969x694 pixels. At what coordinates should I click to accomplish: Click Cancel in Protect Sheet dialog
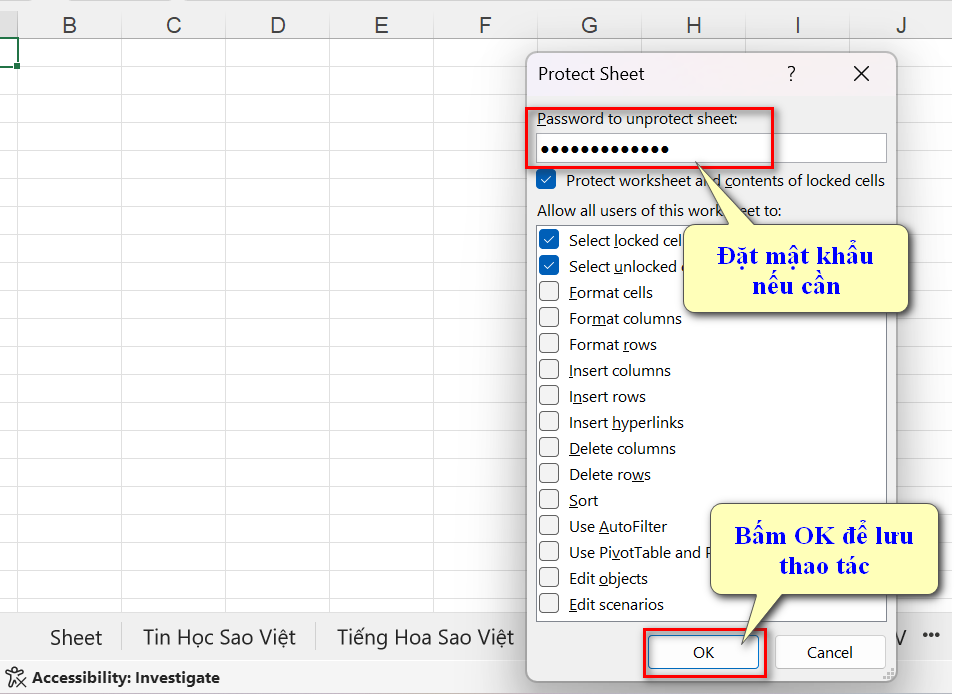click(829, 652)
